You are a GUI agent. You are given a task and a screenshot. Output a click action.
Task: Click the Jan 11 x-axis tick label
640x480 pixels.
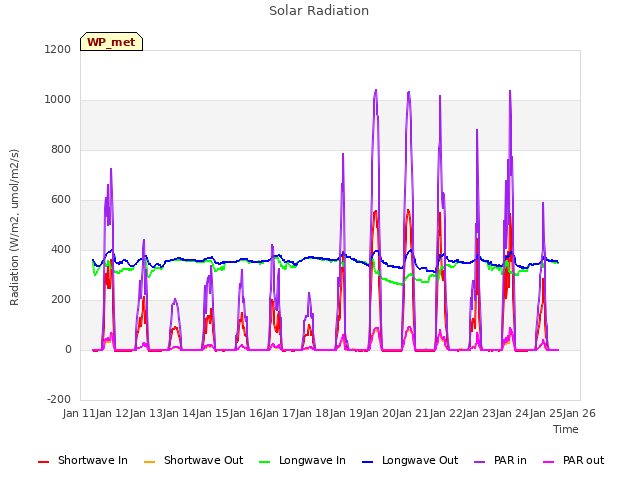coord(79,413)
